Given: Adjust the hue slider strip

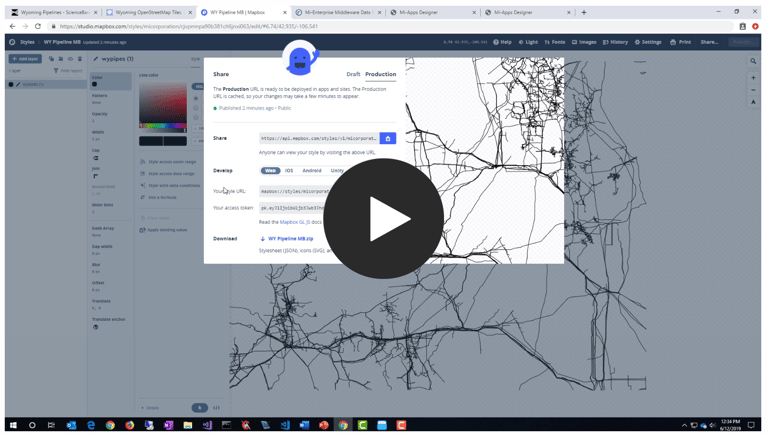Looking at the screenshot, I should pos(162,126).
